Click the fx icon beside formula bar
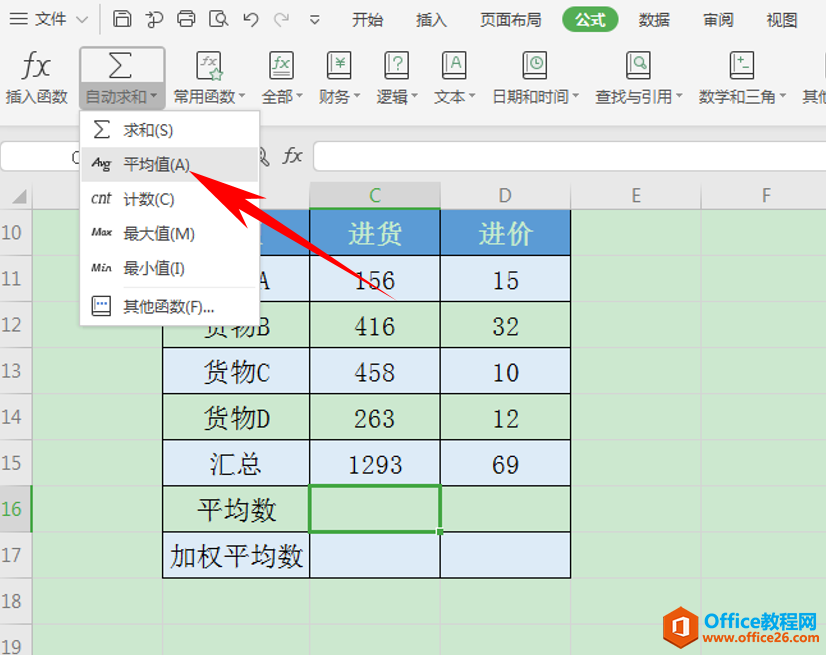 293,156
